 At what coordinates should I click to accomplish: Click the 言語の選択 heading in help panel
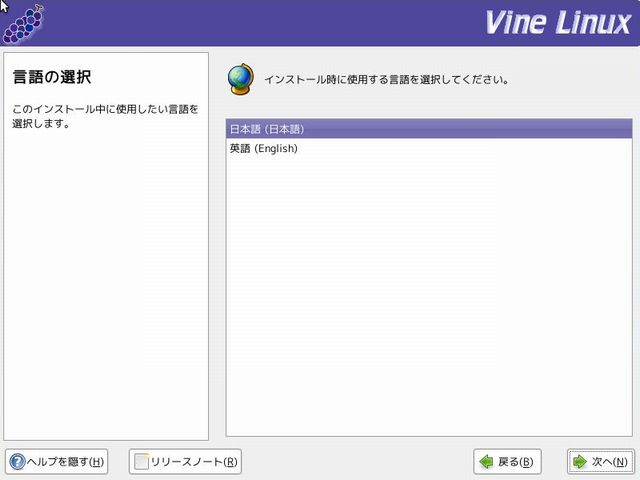(x=49, y=77)
